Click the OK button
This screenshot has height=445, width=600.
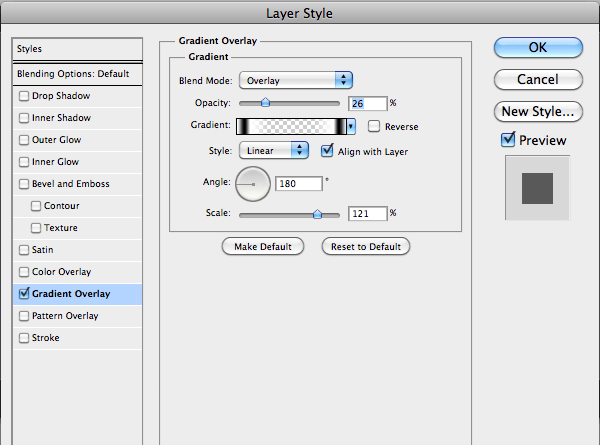coord(538,47)
